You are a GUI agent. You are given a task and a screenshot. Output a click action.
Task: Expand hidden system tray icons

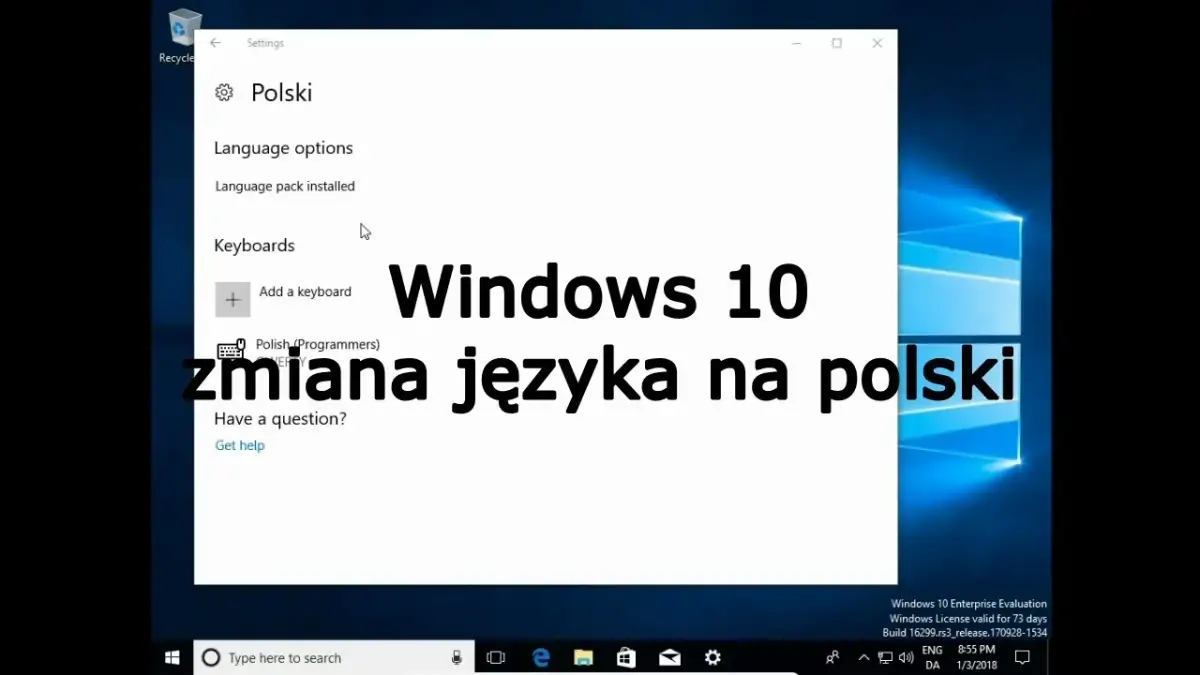(863, 658)
